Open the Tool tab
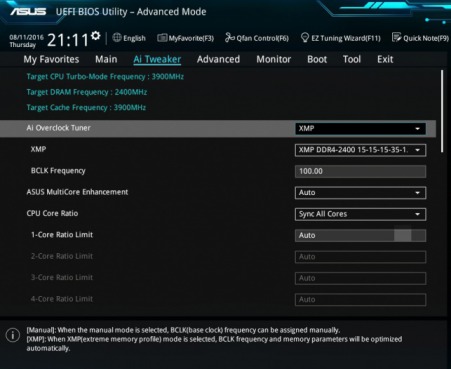This screenshot has width=451, height=369. (x=352, y=59)
